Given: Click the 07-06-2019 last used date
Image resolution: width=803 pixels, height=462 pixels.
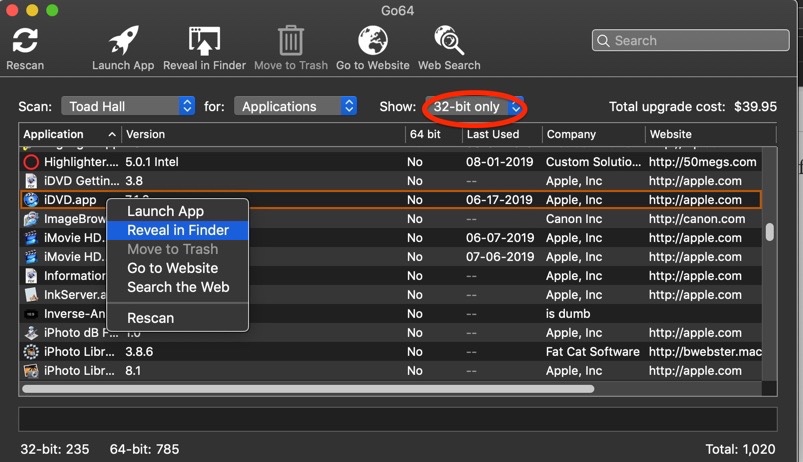Looking at the screenshot, I should point(500,257).
